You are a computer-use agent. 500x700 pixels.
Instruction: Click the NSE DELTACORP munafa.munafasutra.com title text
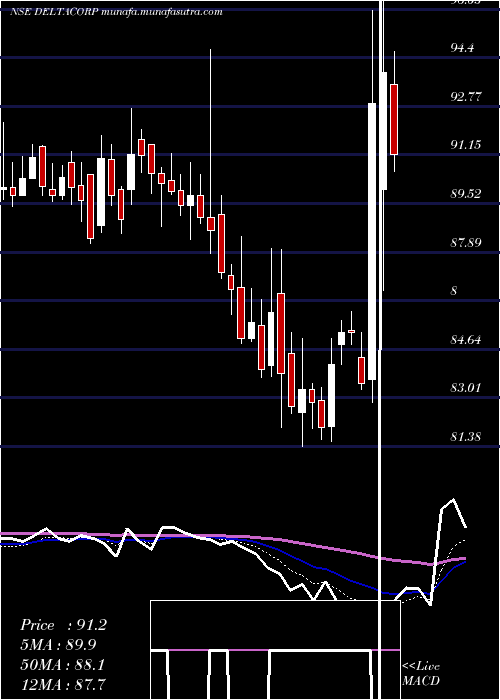[x=116, y=12]
